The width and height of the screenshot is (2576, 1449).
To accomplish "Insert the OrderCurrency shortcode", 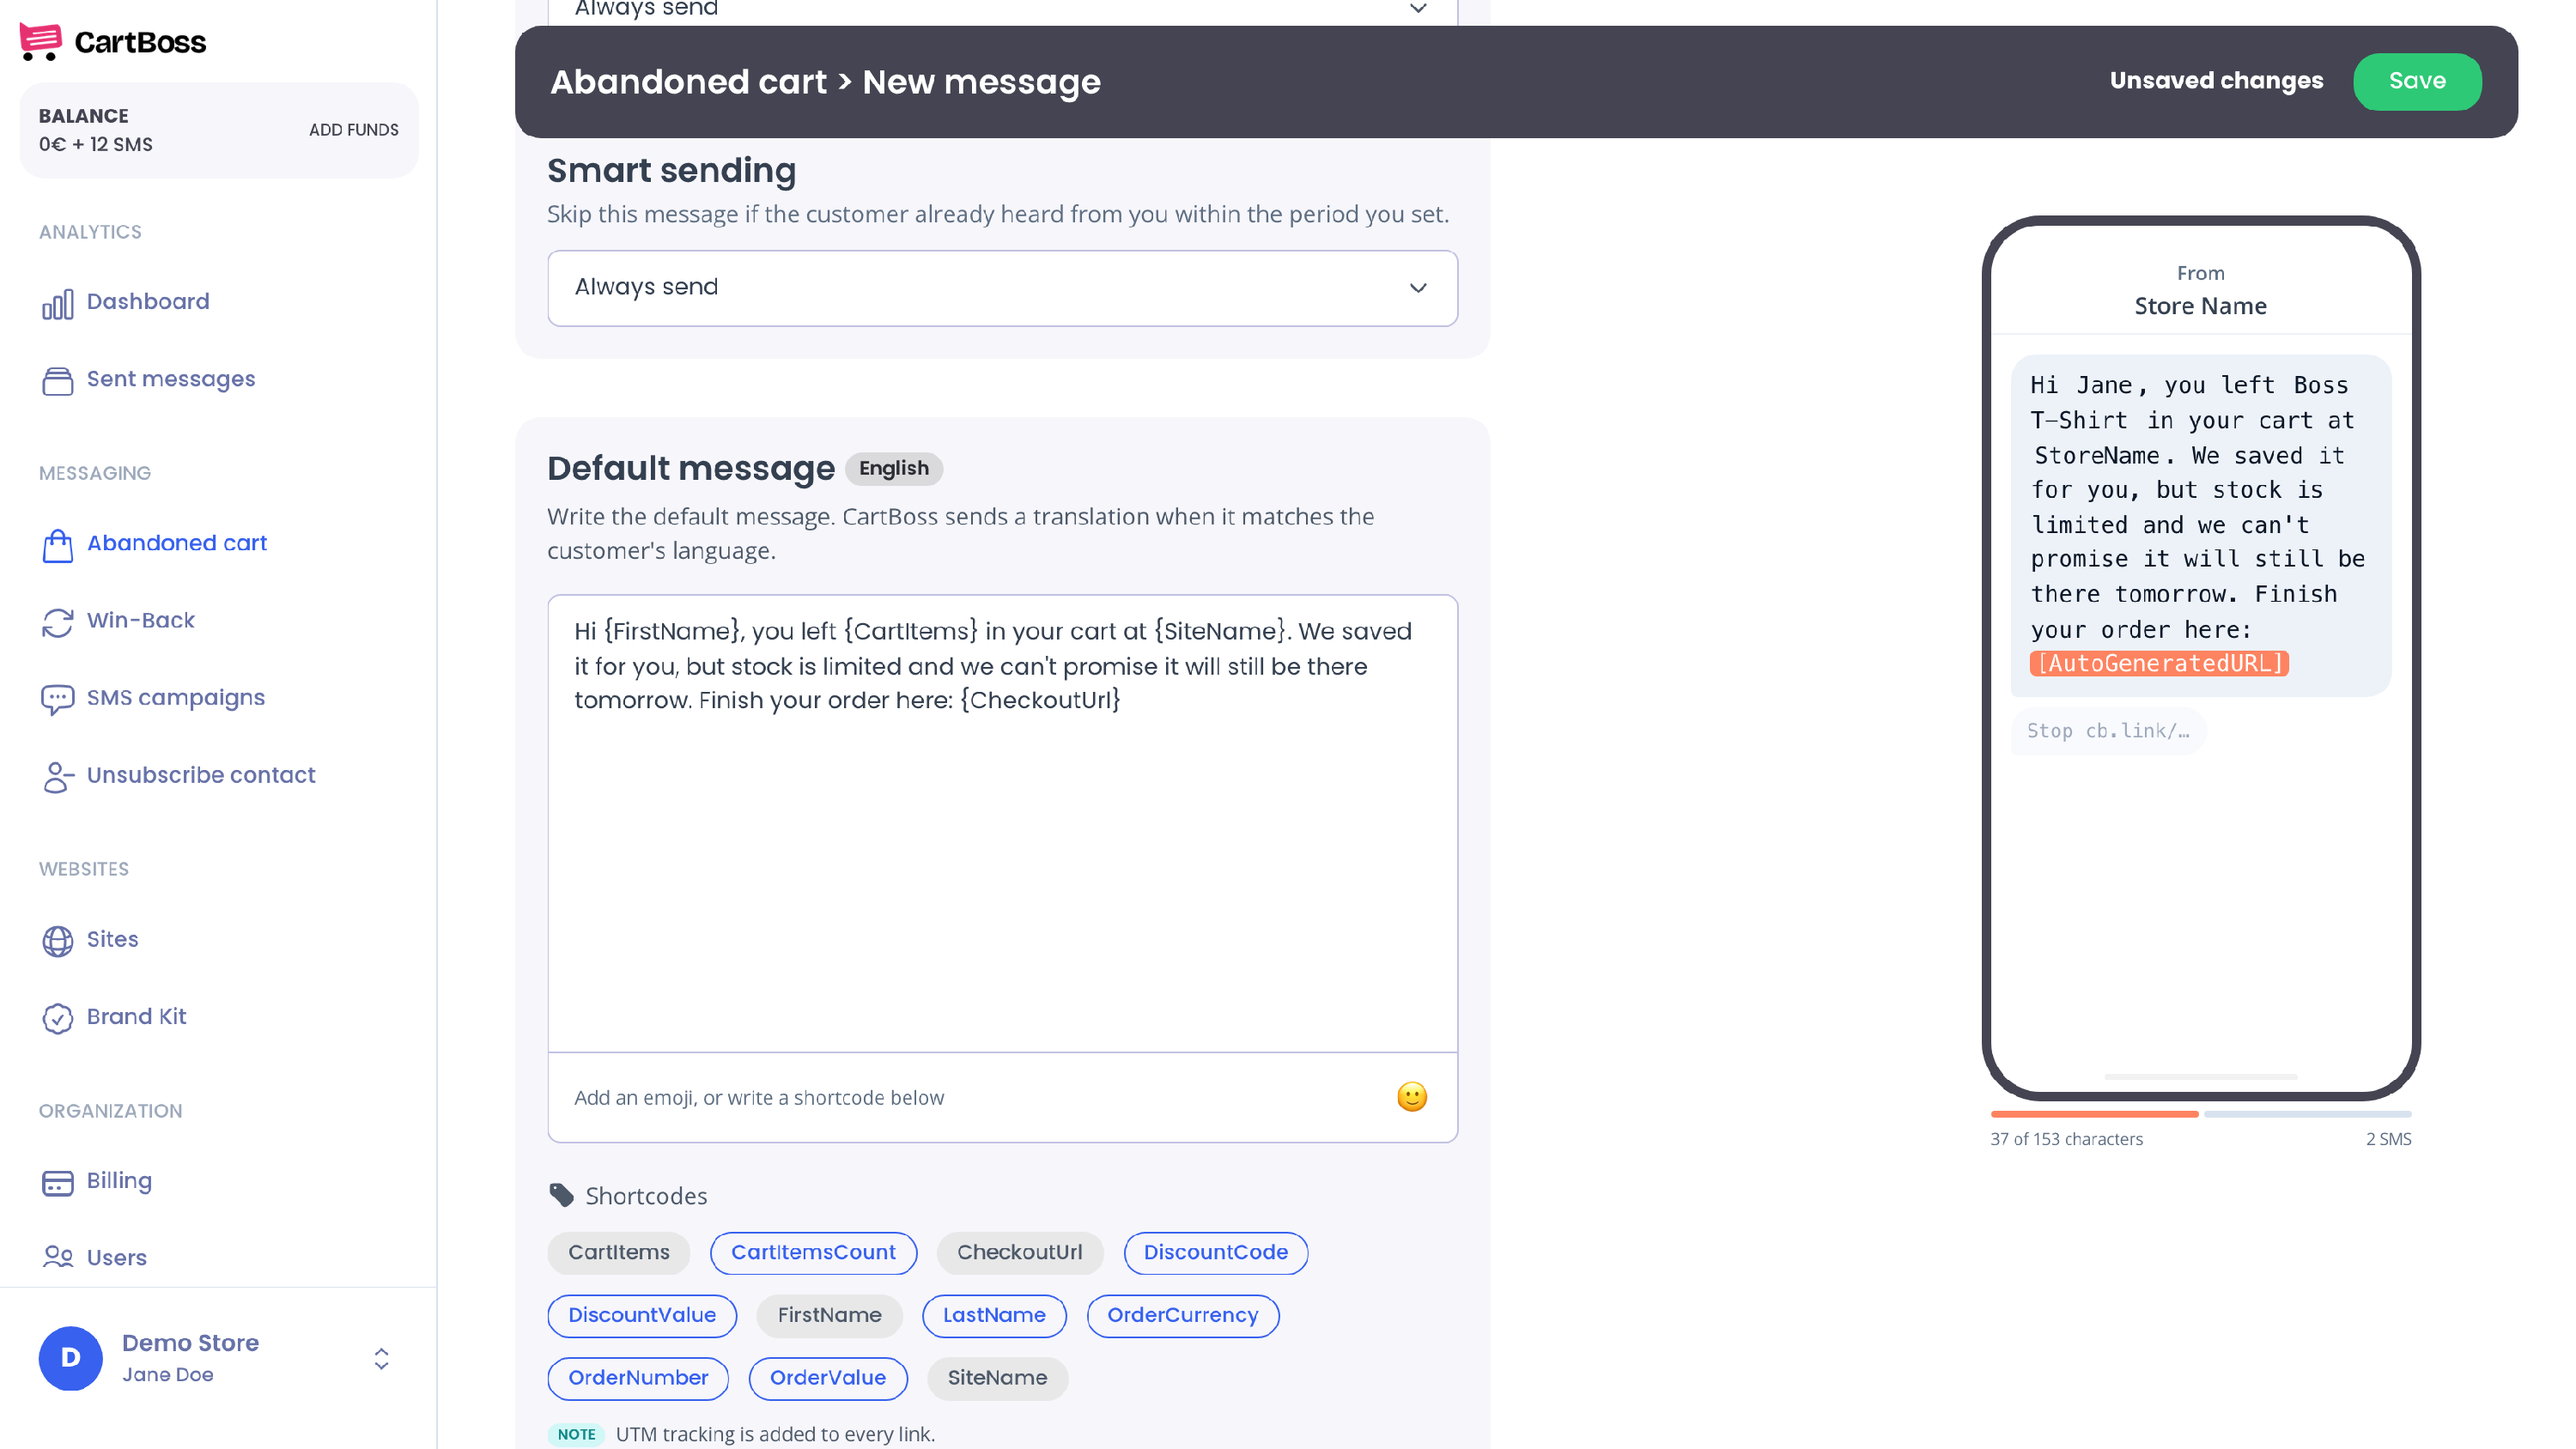I will (1182, 1315).
